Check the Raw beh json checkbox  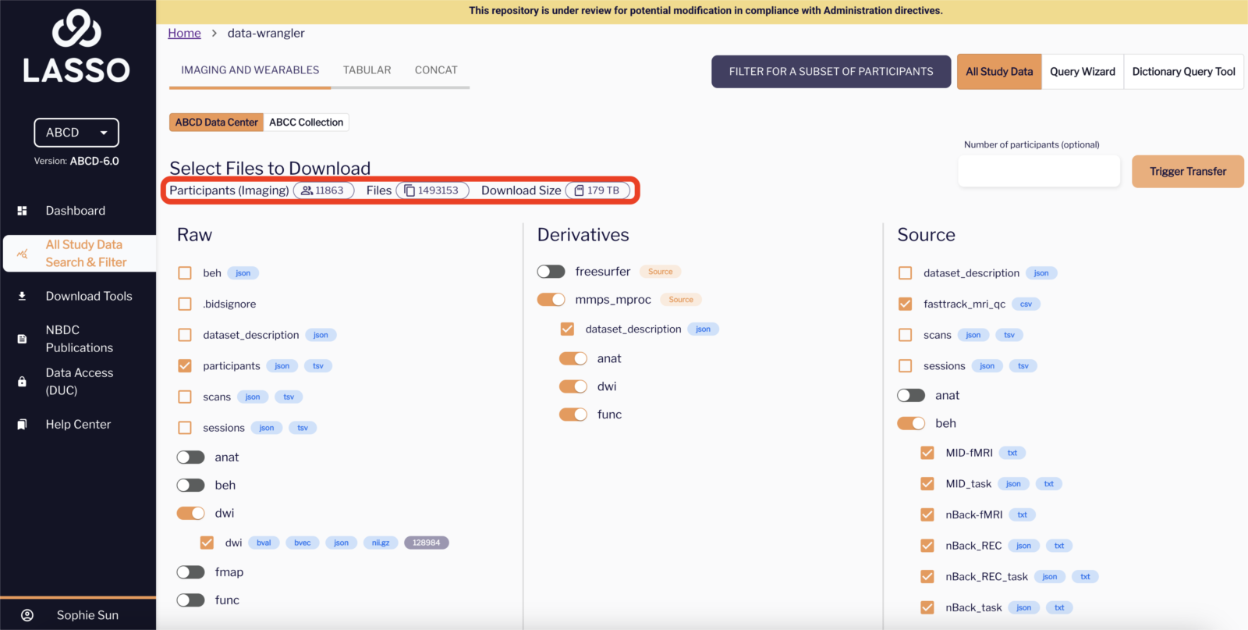coord(184,273)
